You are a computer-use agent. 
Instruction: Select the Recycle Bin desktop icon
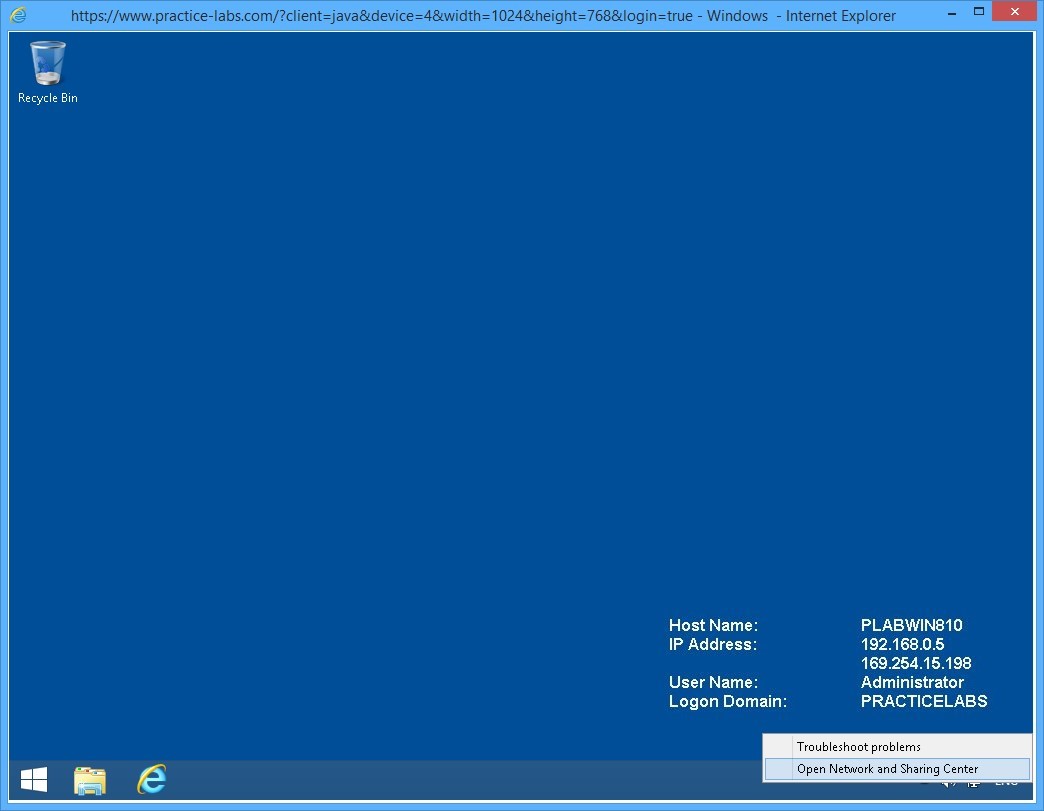coord(48,64)
